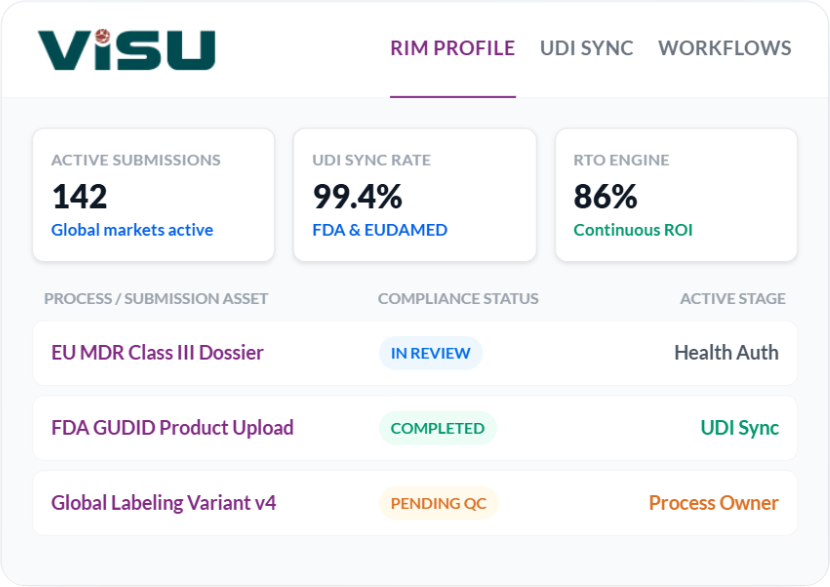This screenshot has height=587, width=830.
Task: Click the 142 submissions value
Action: click(79, 196)
